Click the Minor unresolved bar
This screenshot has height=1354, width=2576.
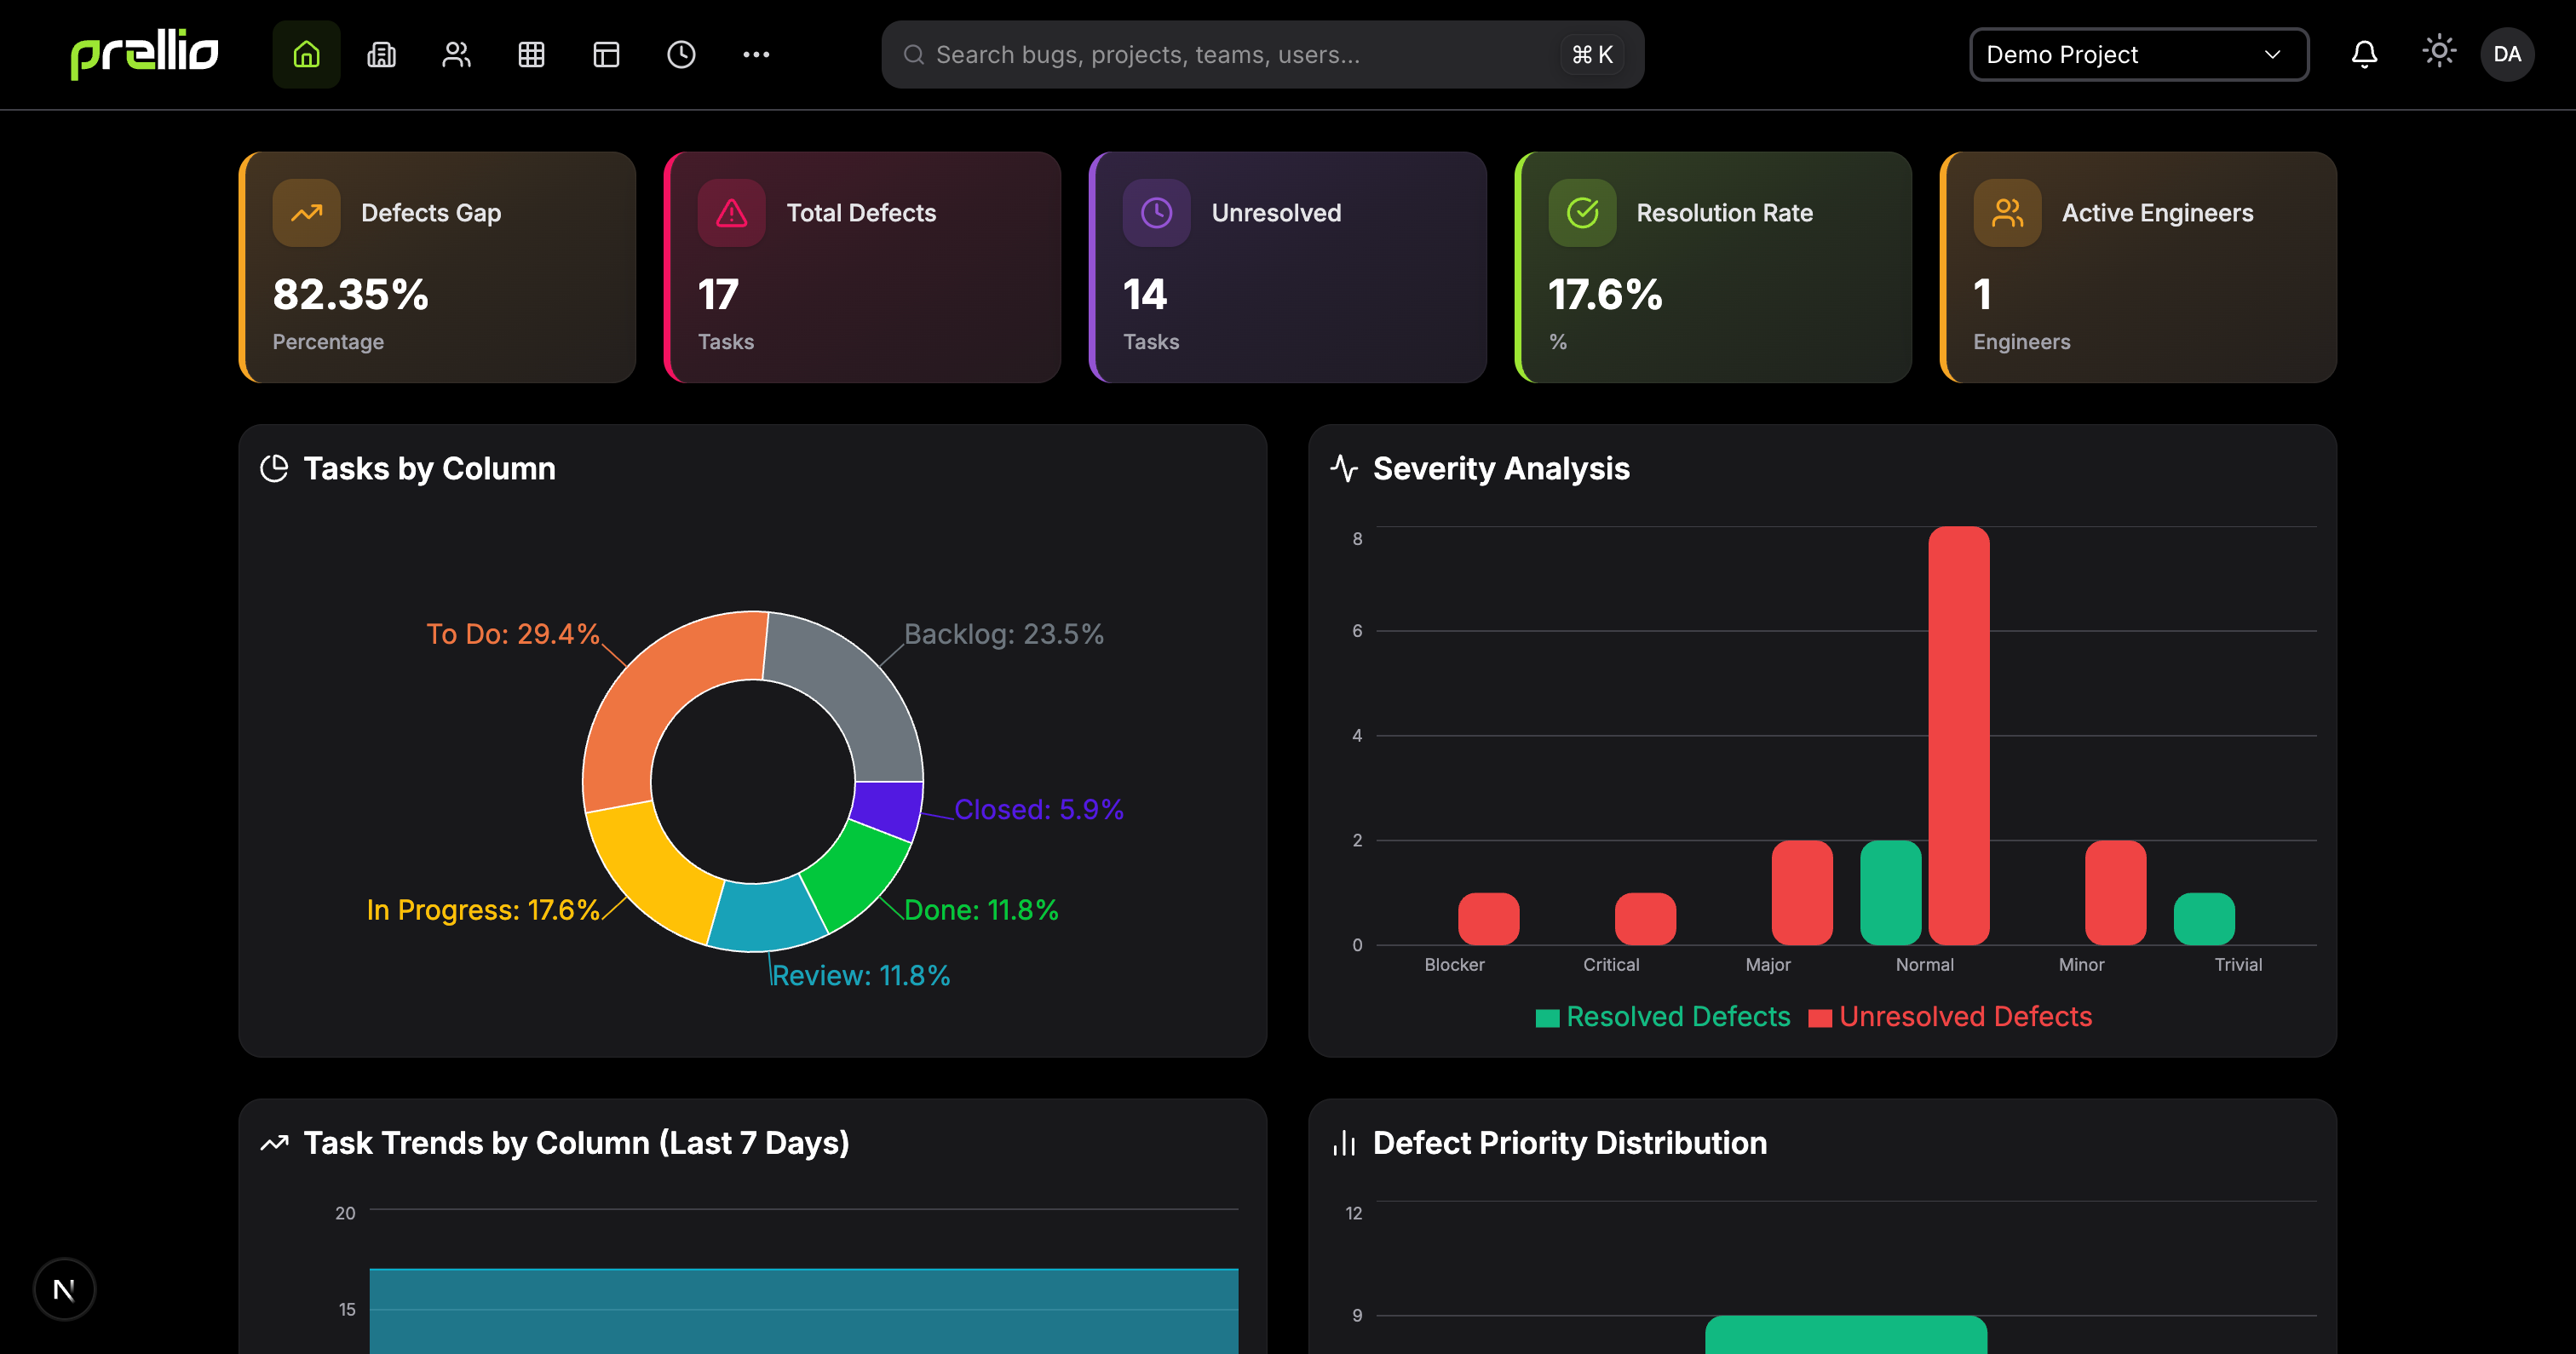point(2115,892)
